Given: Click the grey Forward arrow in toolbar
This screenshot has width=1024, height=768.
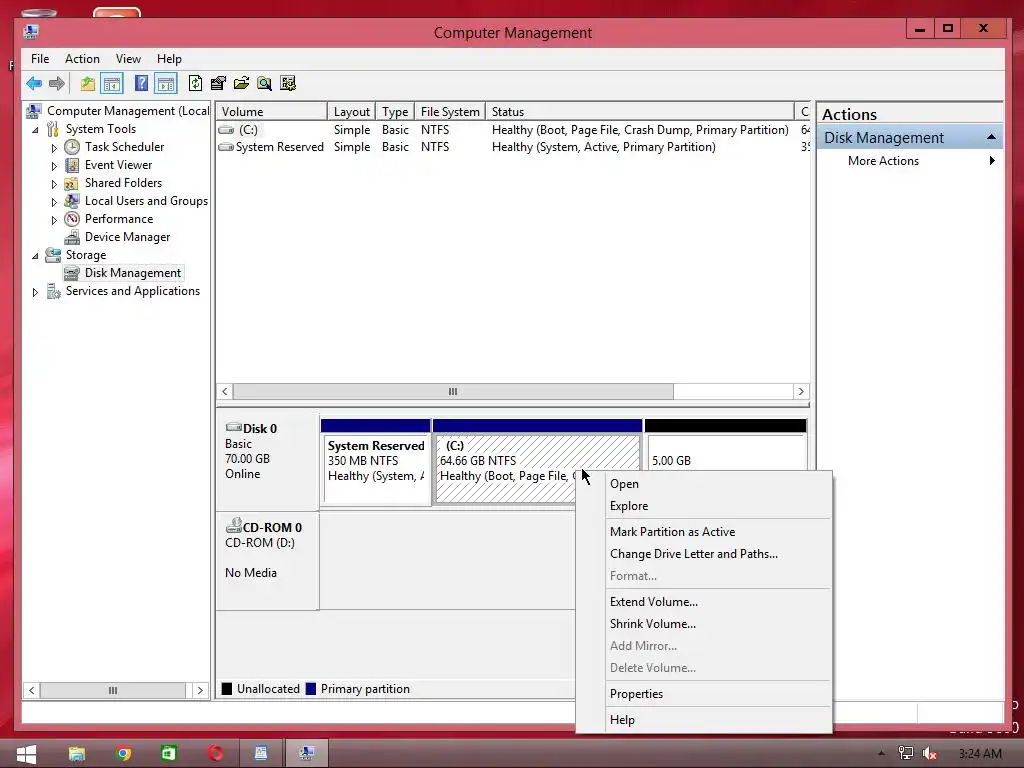Looking at the screenshot, I should [x=57, y=83].
